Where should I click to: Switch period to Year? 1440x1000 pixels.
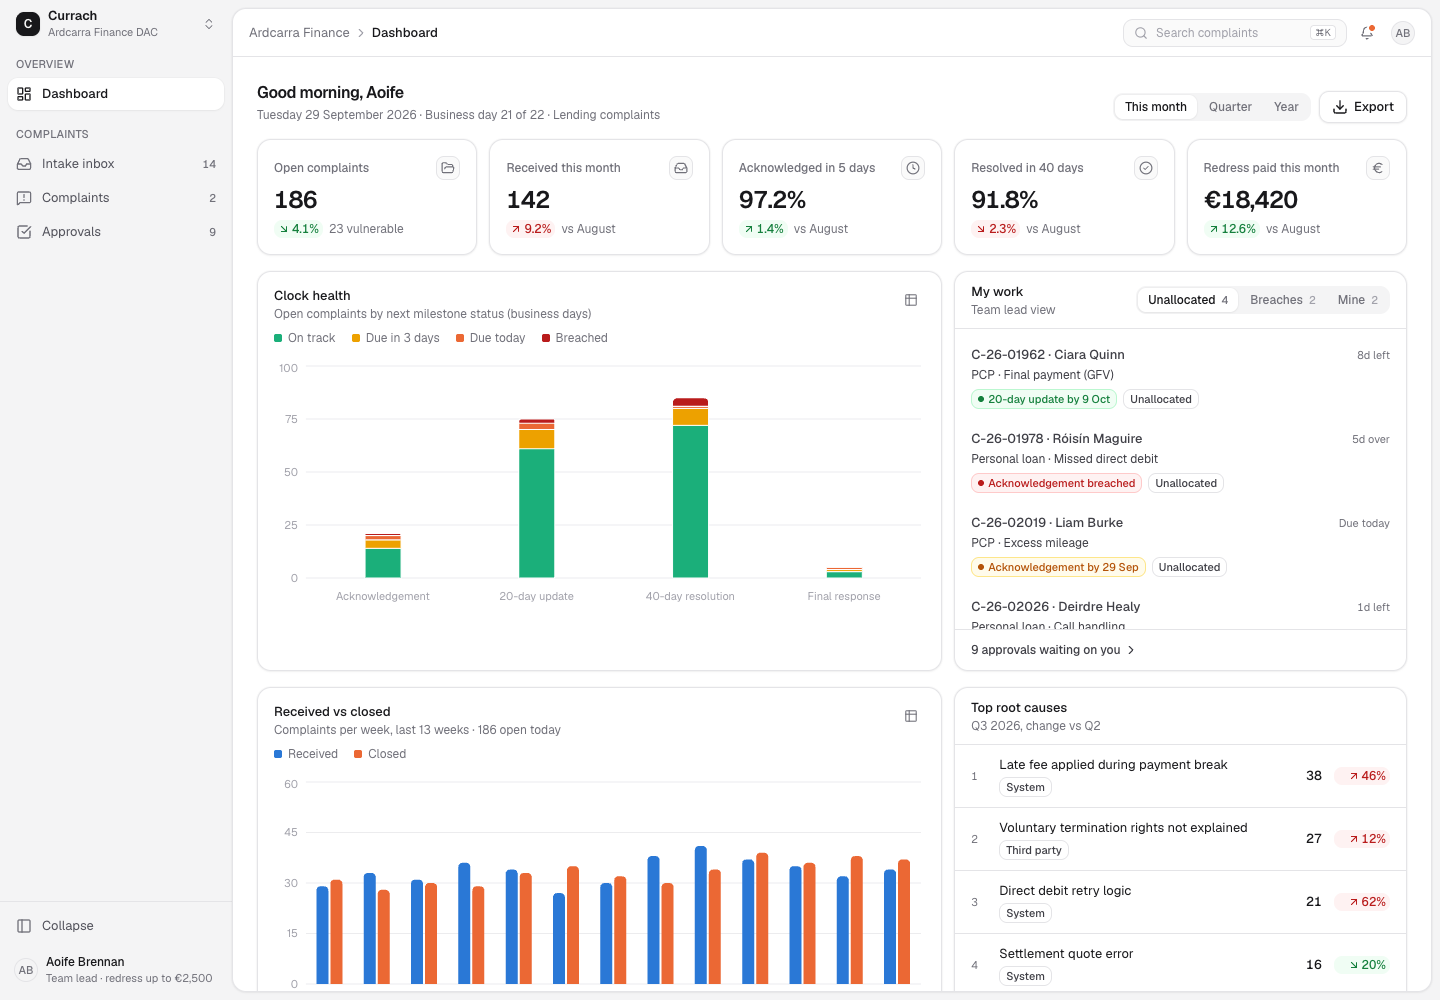coord(1286,107)
